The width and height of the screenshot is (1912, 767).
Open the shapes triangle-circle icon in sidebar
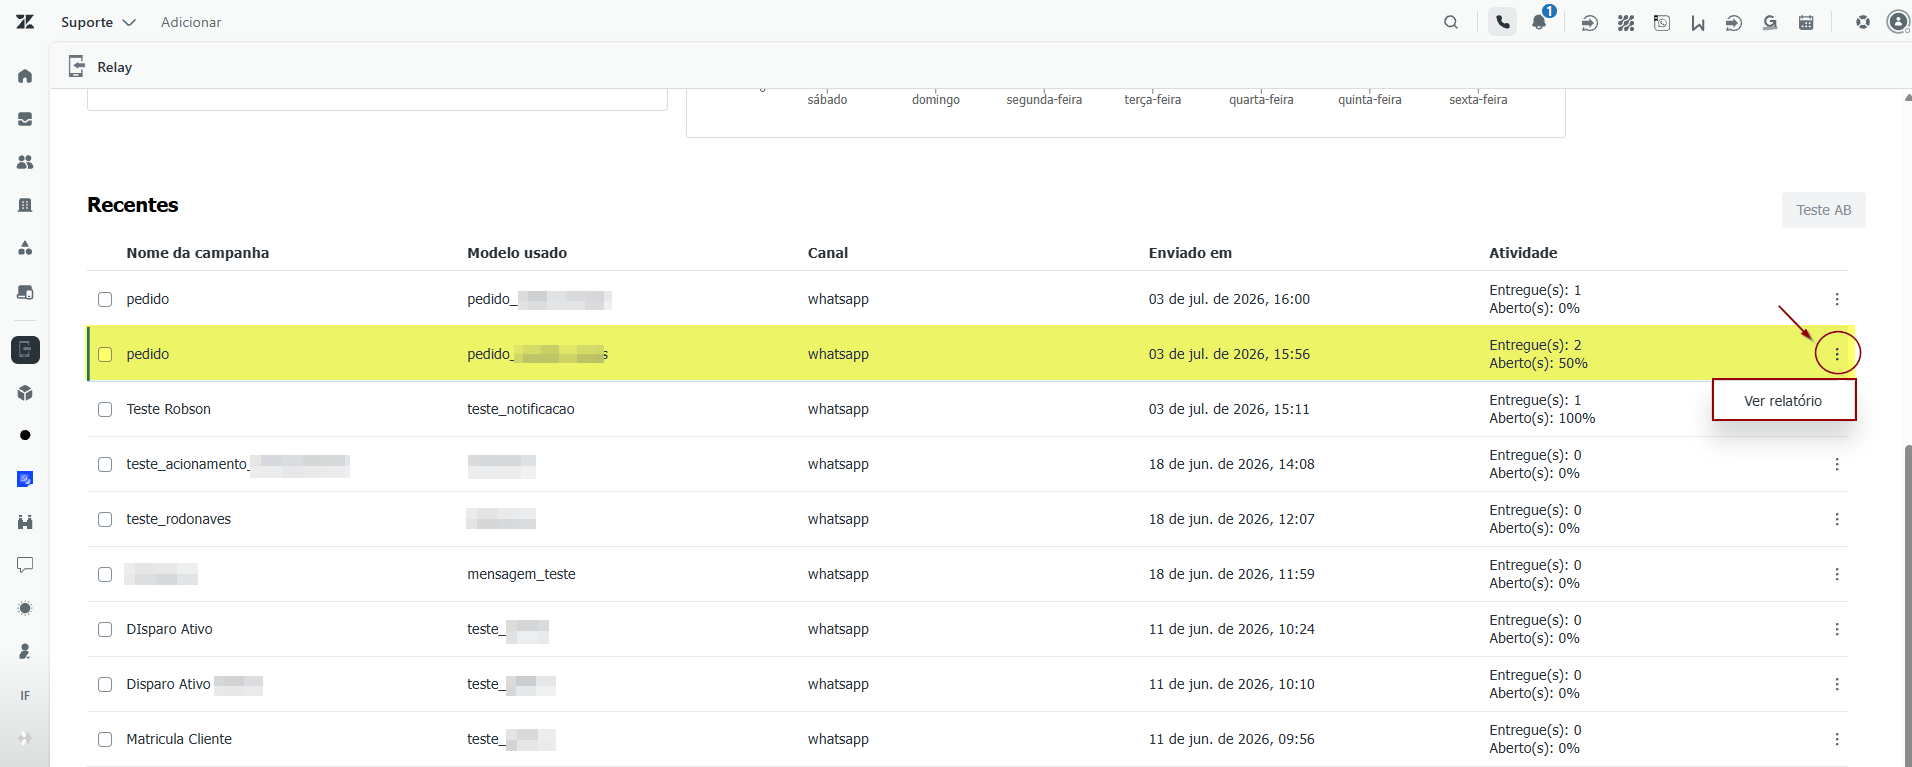pyautogui.click(x=25, y=248)
